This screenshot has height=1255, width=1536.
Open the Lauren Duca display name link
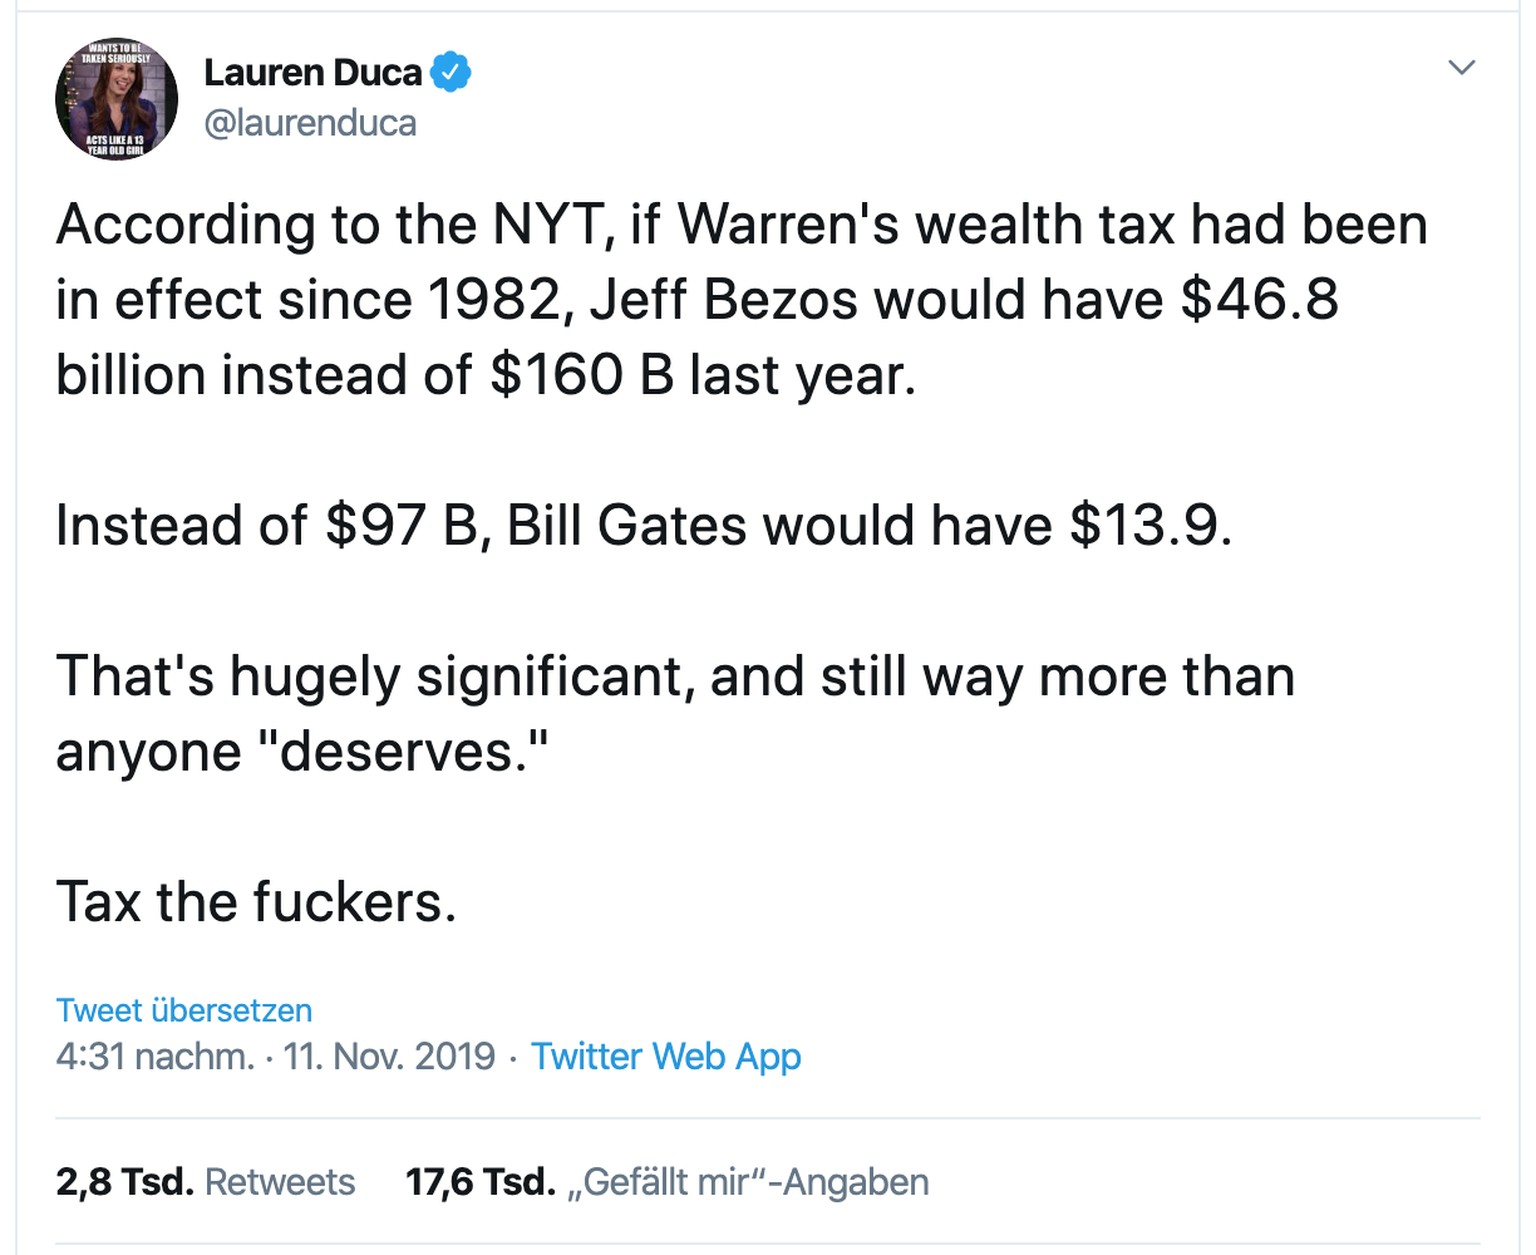(313, 73)
